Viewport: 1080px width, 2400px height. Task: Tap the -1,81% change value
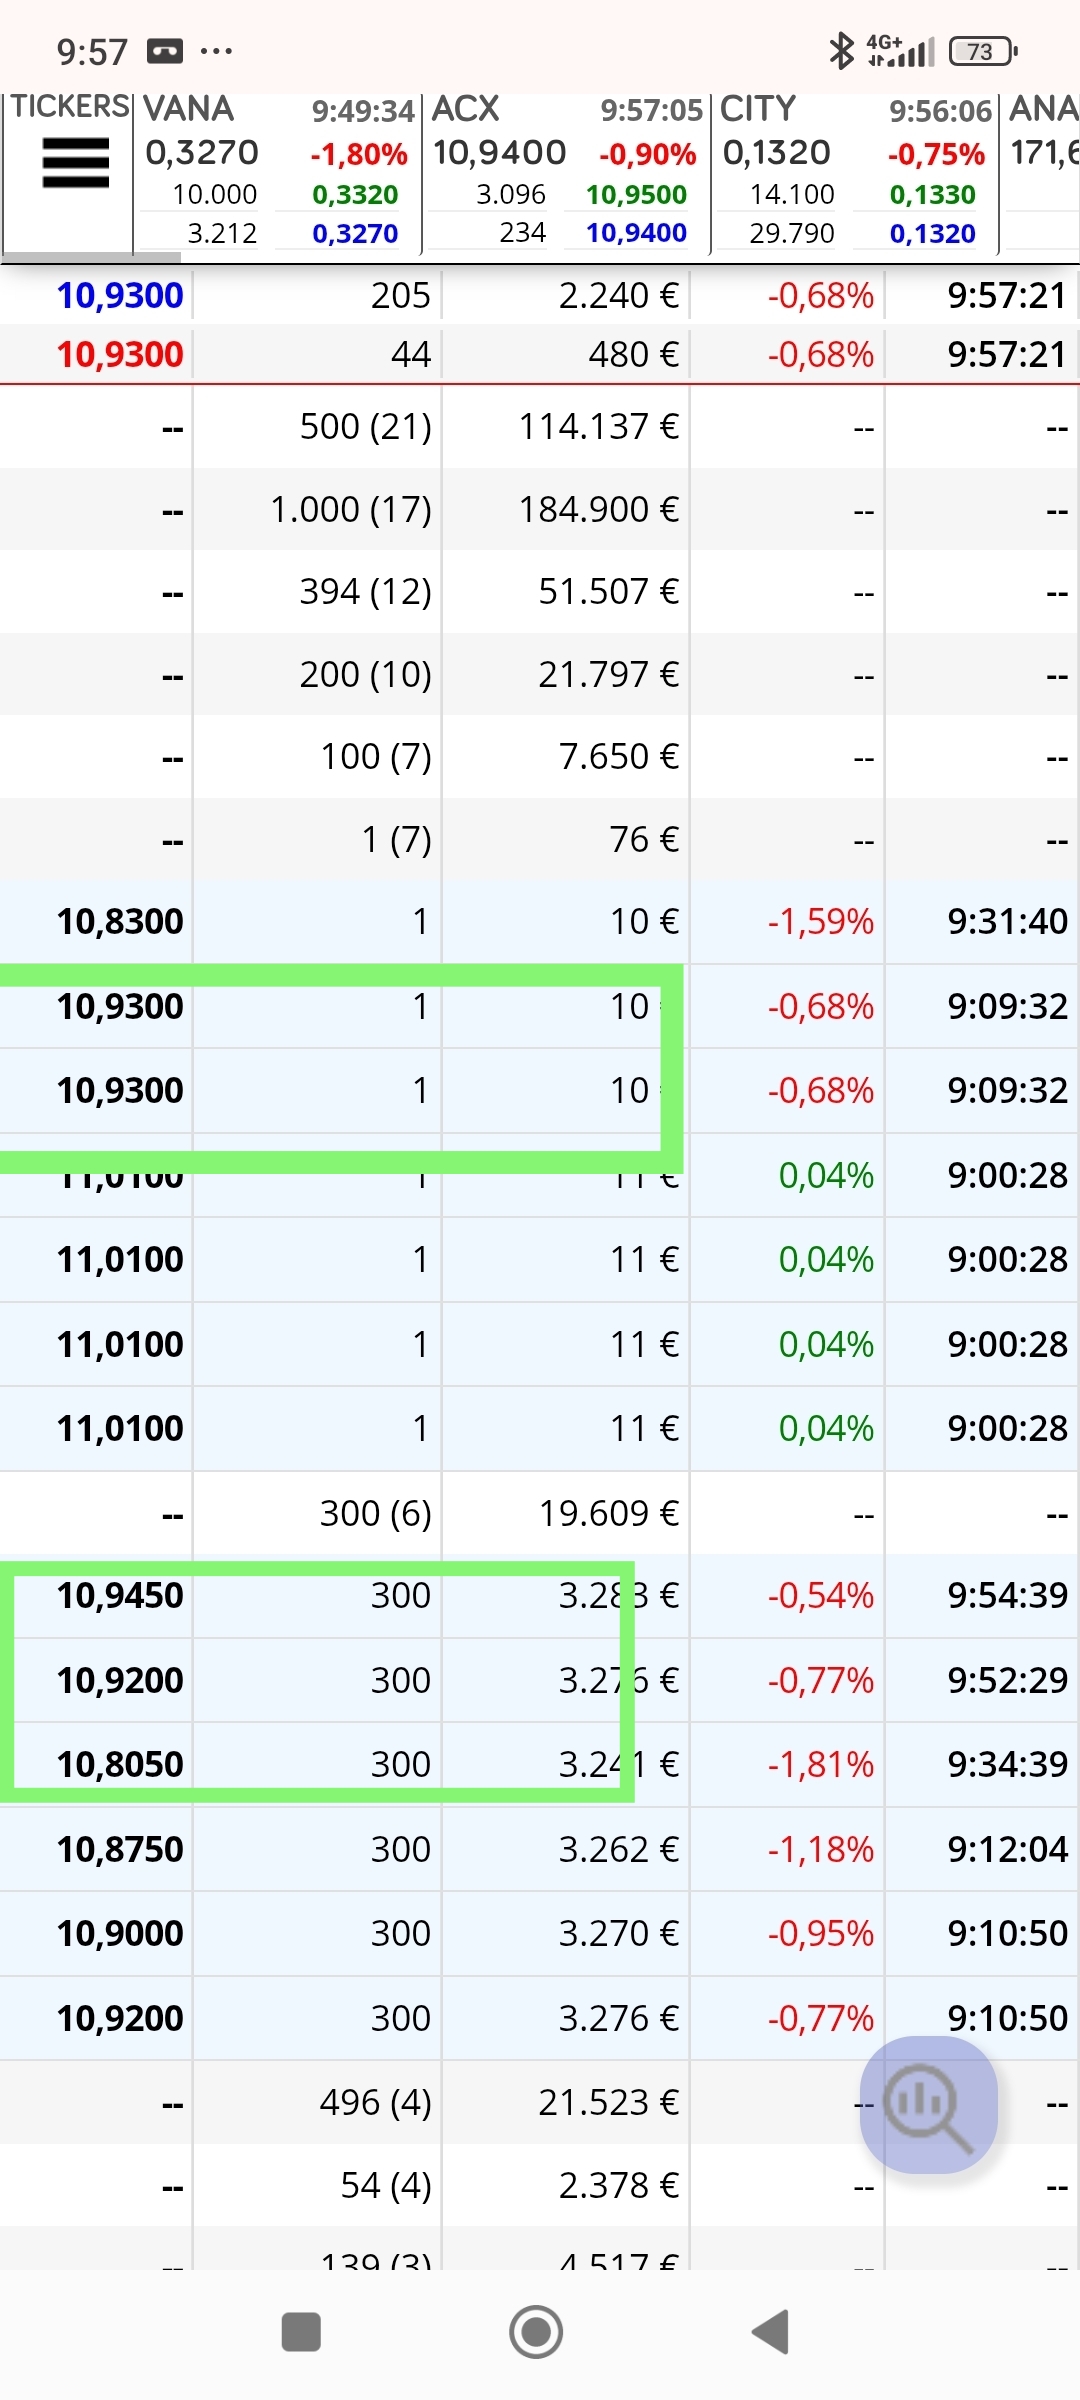[x=820, y=1765]
